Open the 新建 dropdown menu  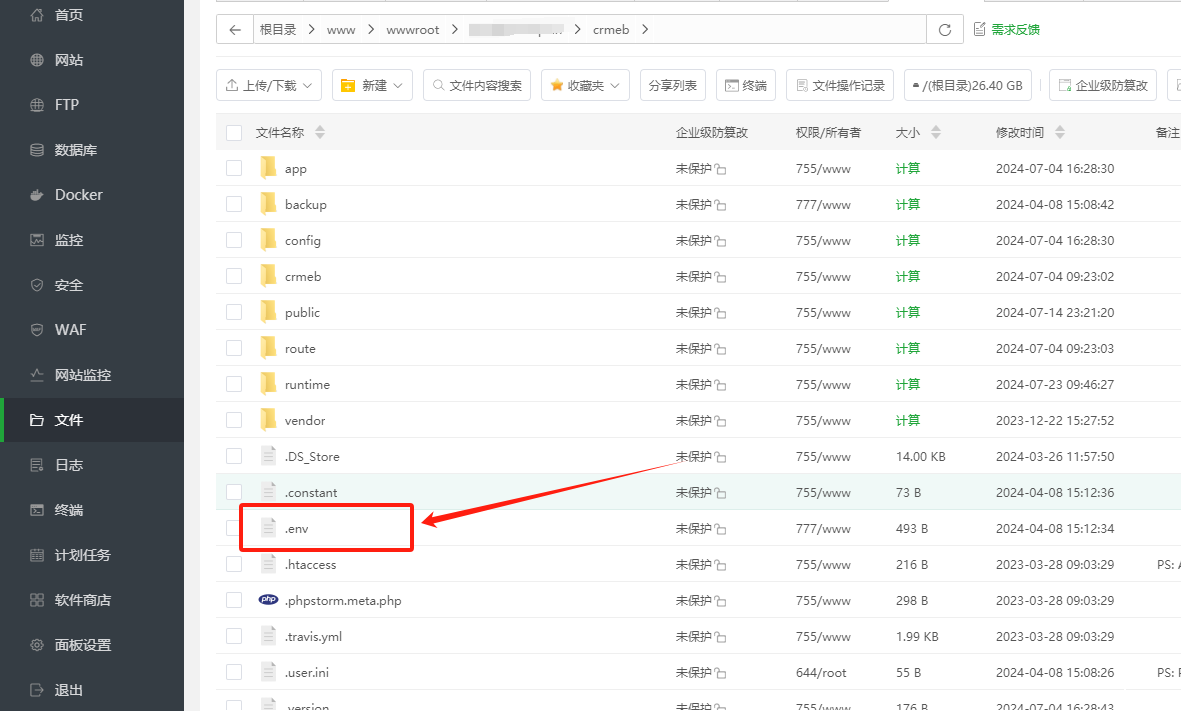[371, 86]
